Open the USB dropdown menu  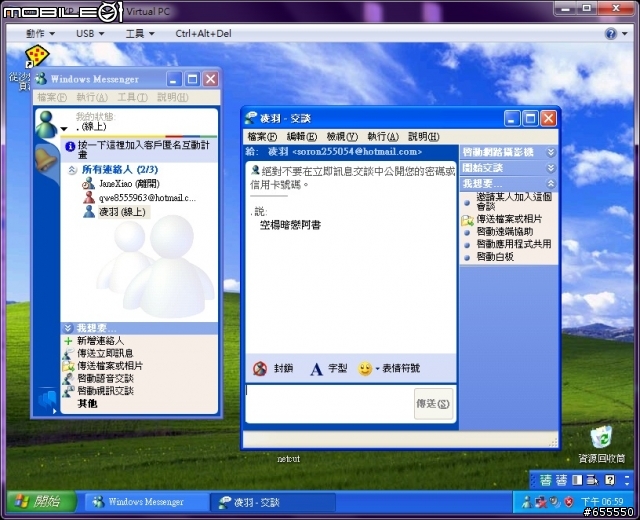tap(90, 33)
